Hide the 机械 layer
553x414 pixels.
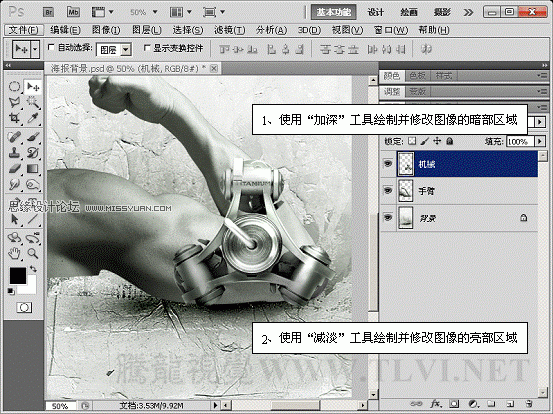(x=388, y=164)
